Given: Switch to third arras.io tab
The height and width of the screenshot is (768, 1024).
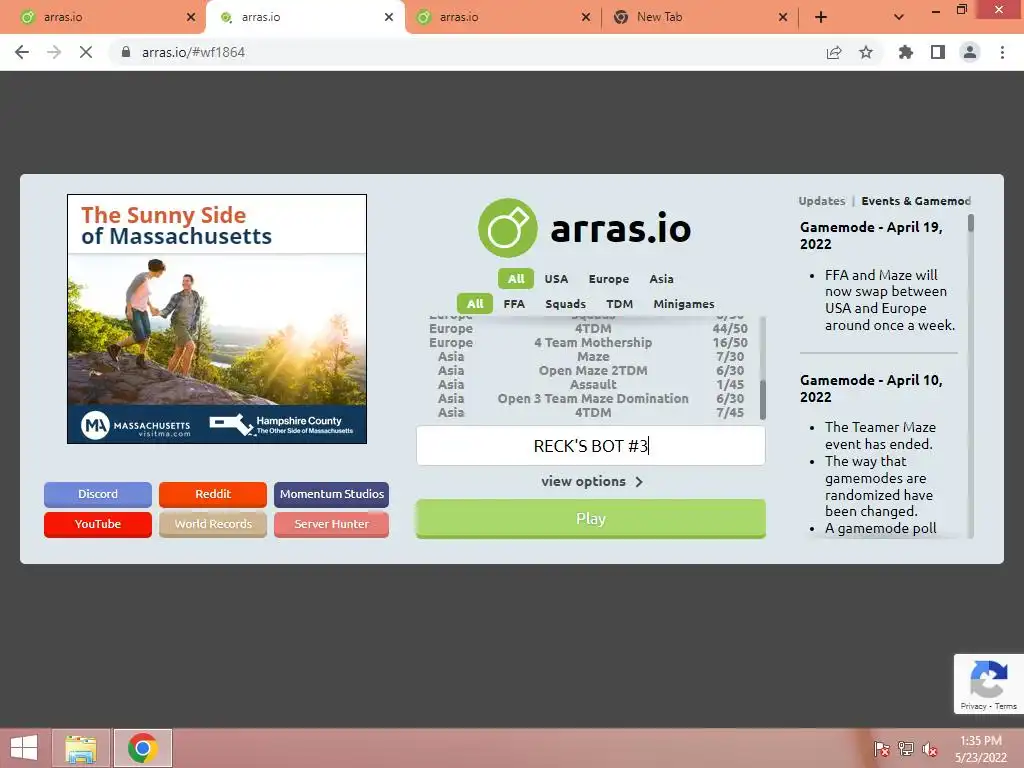Looking at the screenshot, I should coord(500,17).
